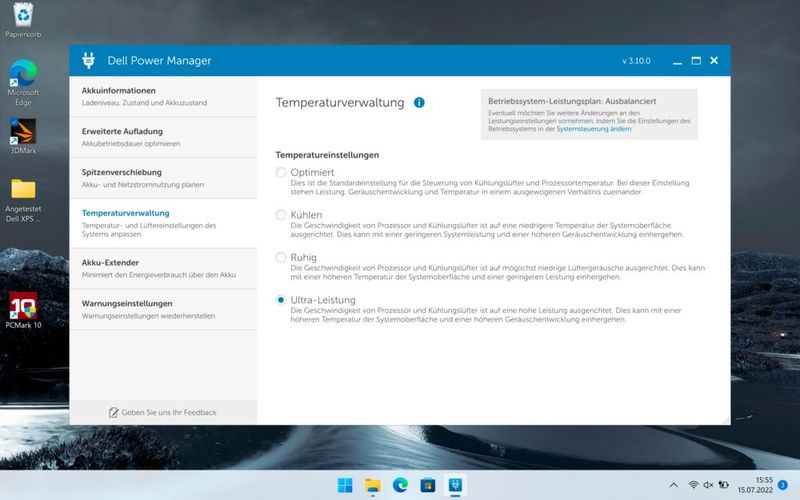This screenshot has width=800, height=500.
Task: Show hidden tray icons chevron
Action: click(673, 485)
